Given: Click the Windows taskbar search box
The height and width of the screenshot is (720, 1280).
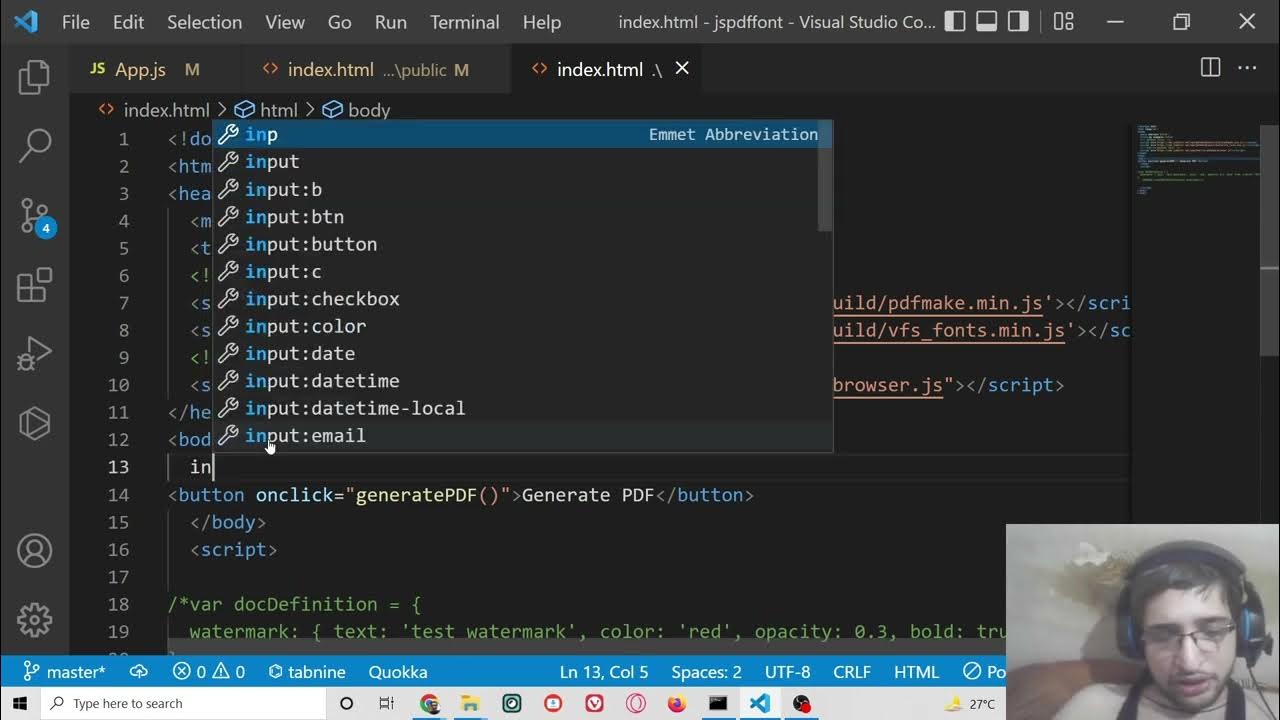Looking at the screenshot, I should [x=185, y=704].
